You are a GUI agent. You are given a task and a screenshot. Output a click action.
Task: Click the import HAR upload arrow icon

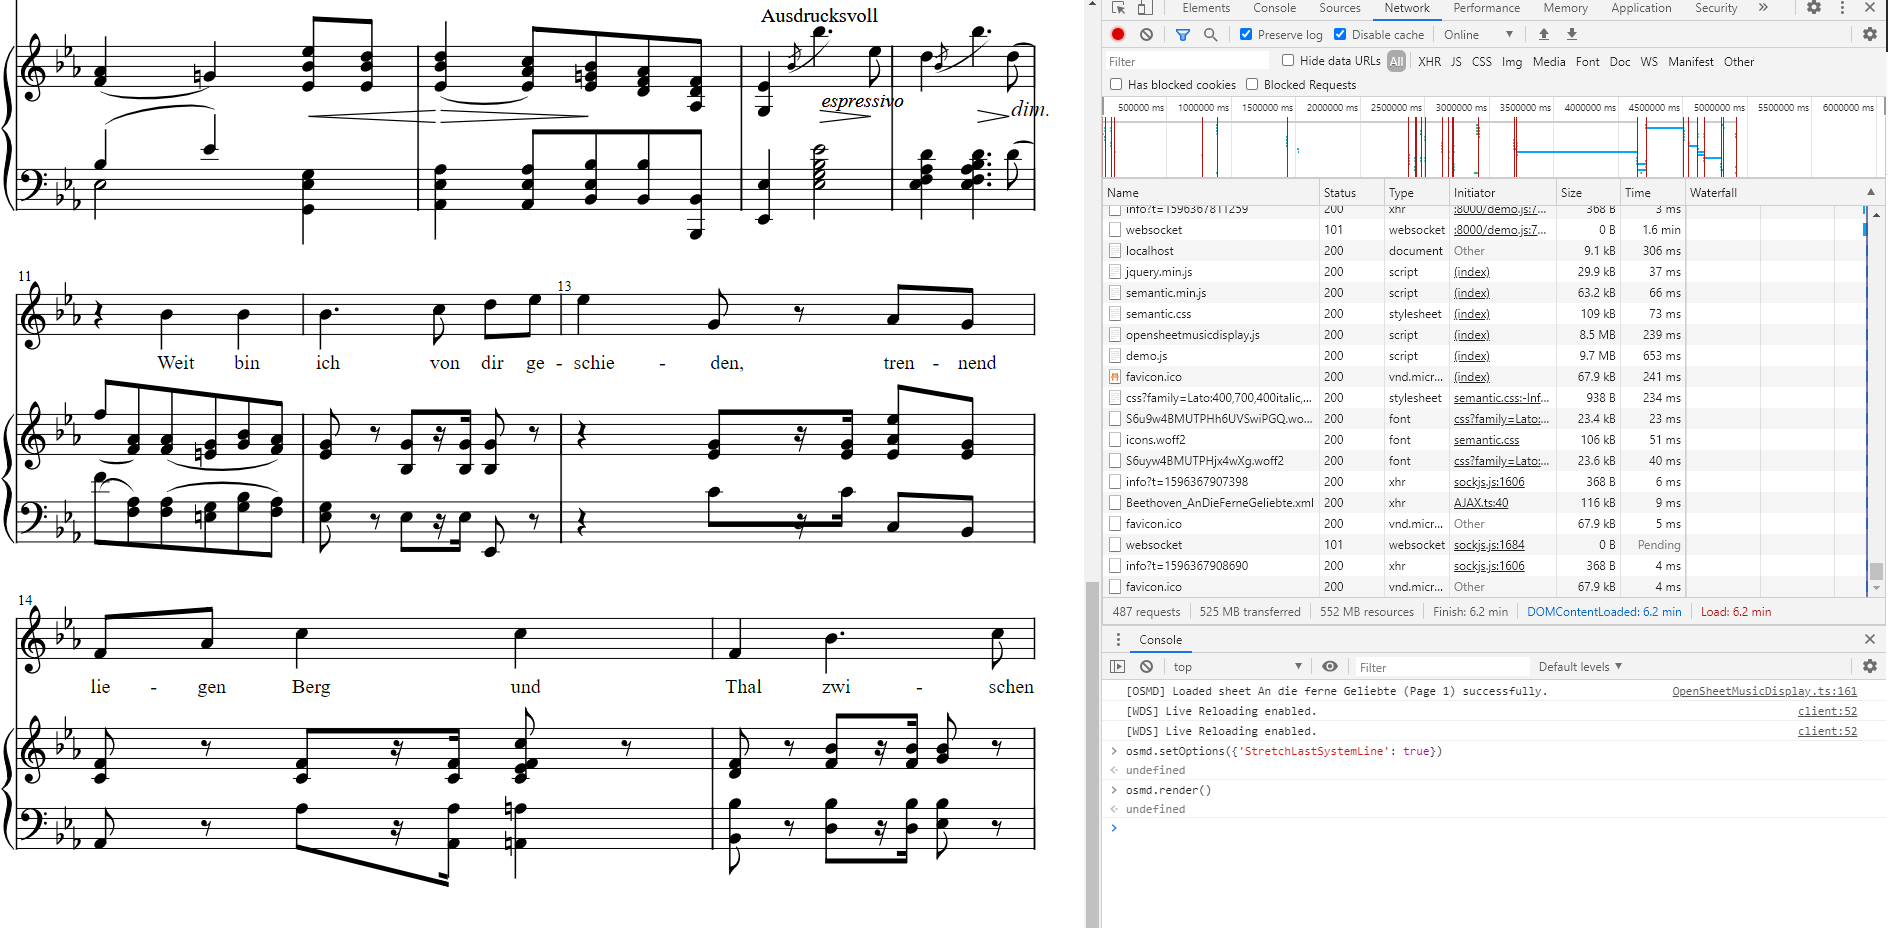1544,34
